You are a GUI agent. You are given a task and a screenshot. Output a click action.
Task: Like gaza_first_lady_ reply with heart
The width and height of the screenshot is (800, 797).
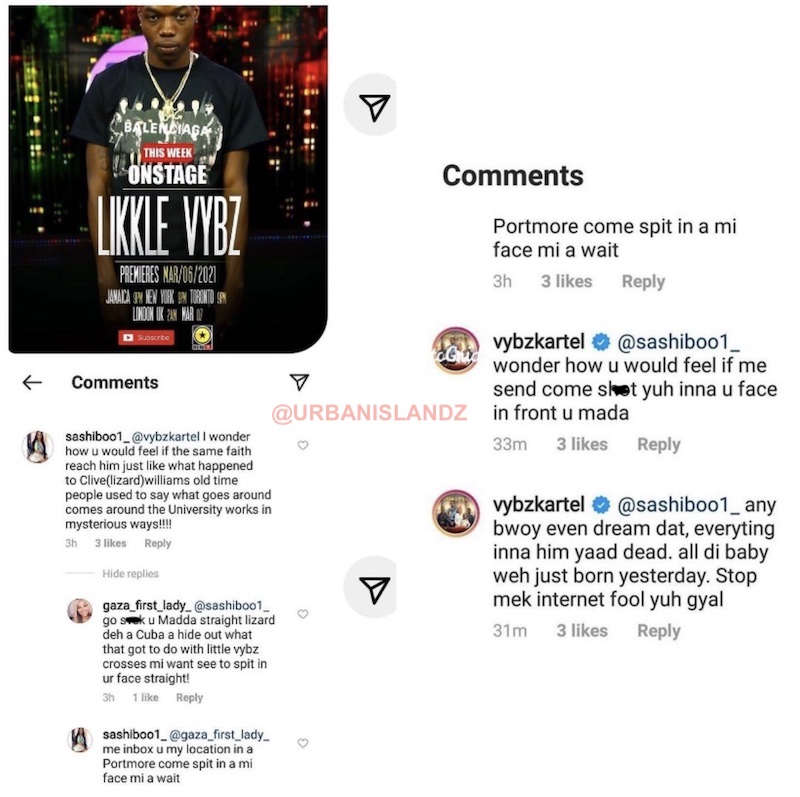pyautogui.click(x=303, y=614)
